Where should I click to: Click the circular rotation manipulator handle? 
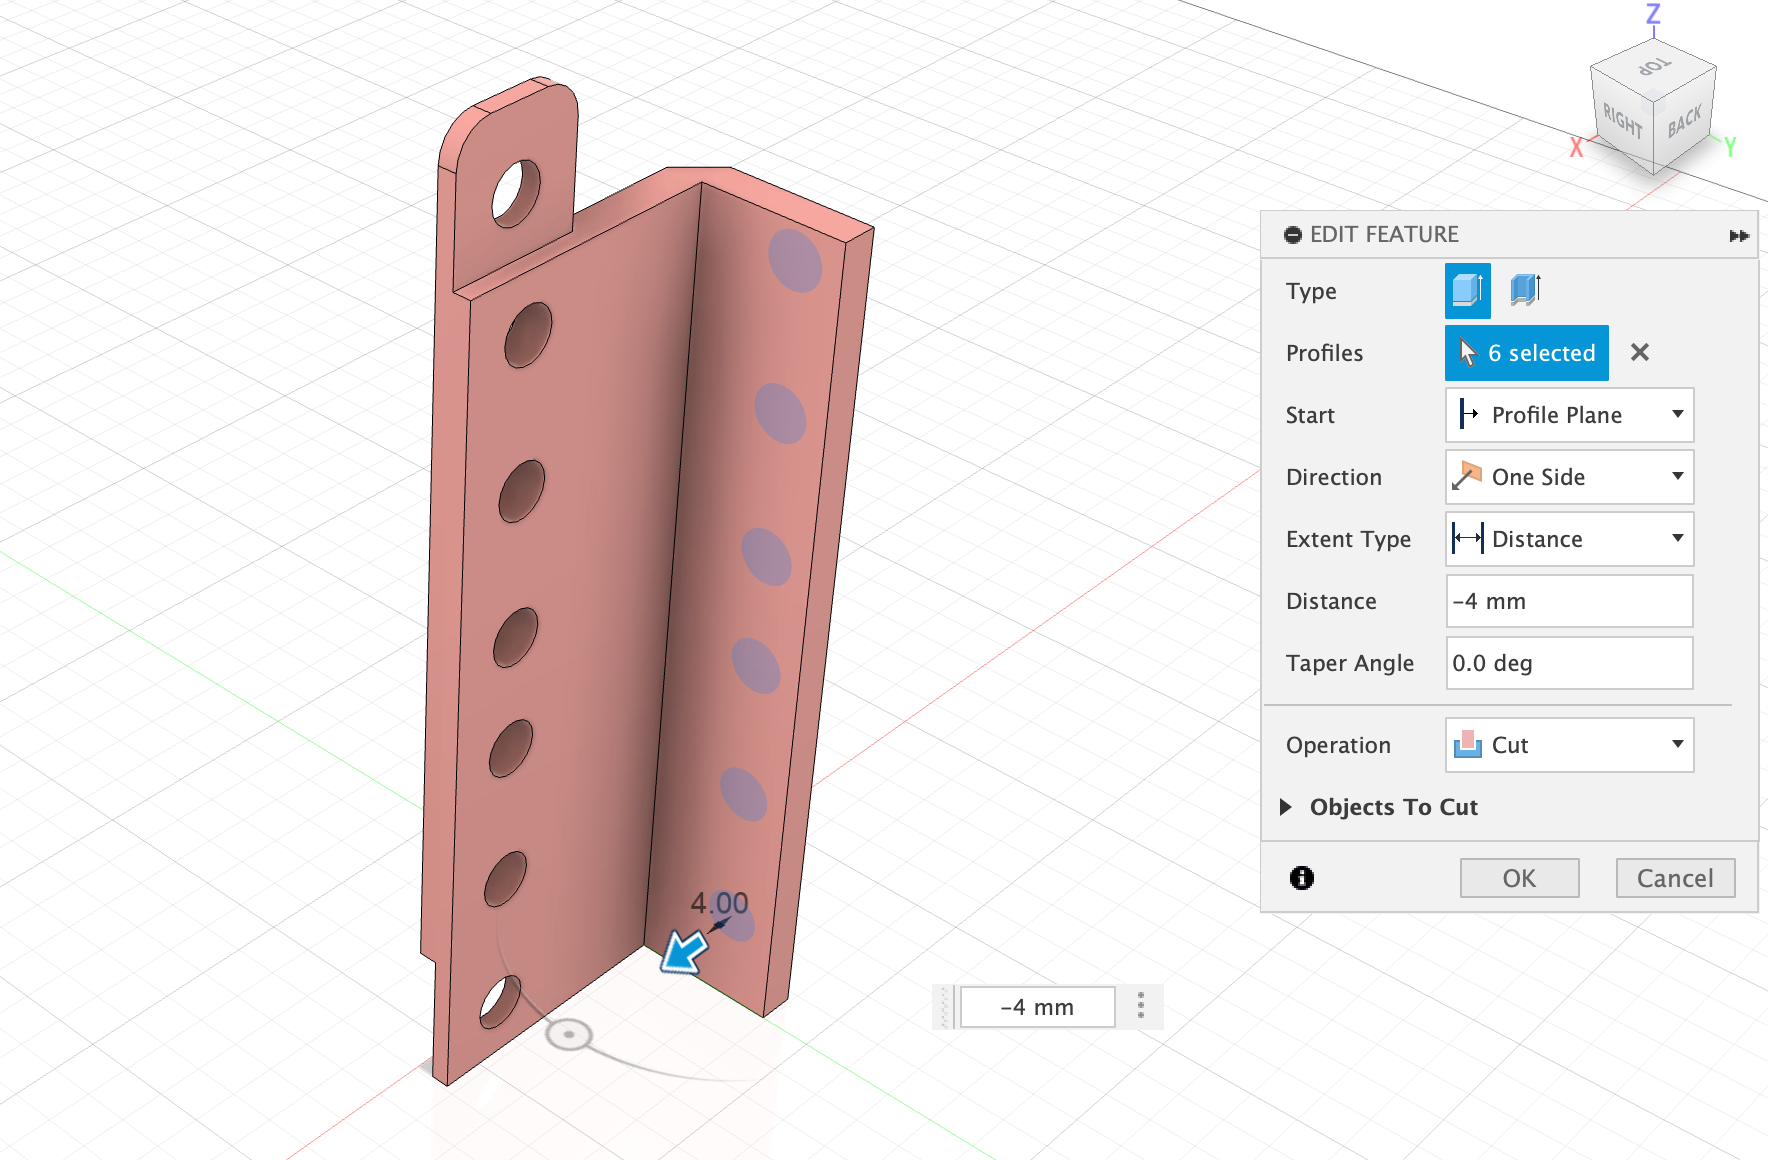pyautogui.click(x=569, y=1035)
